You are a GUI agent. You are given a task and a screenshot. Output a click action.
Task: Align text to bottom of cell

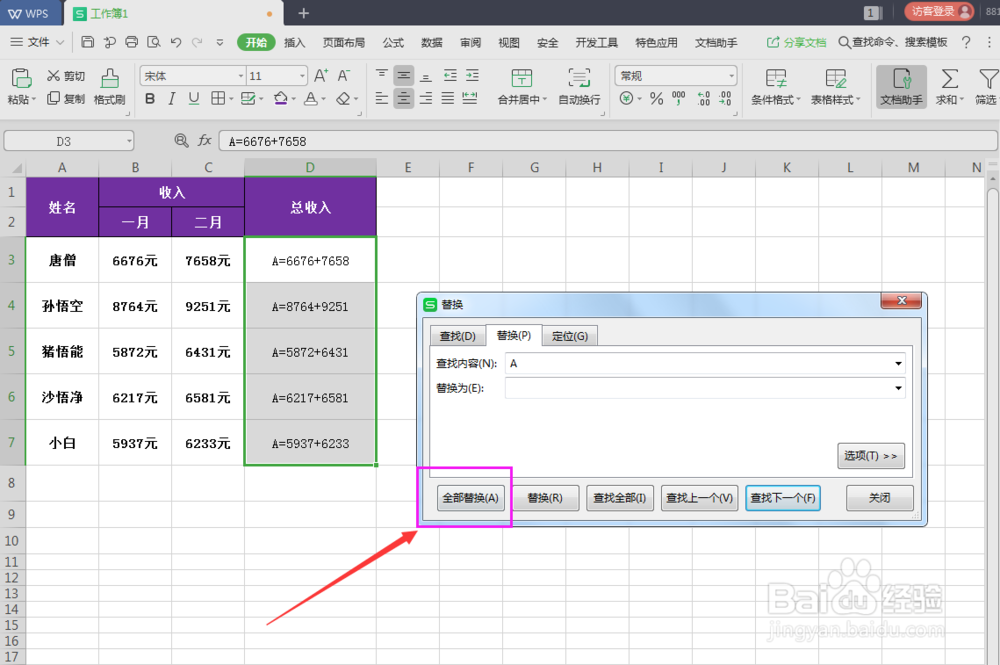click(426, 76)
